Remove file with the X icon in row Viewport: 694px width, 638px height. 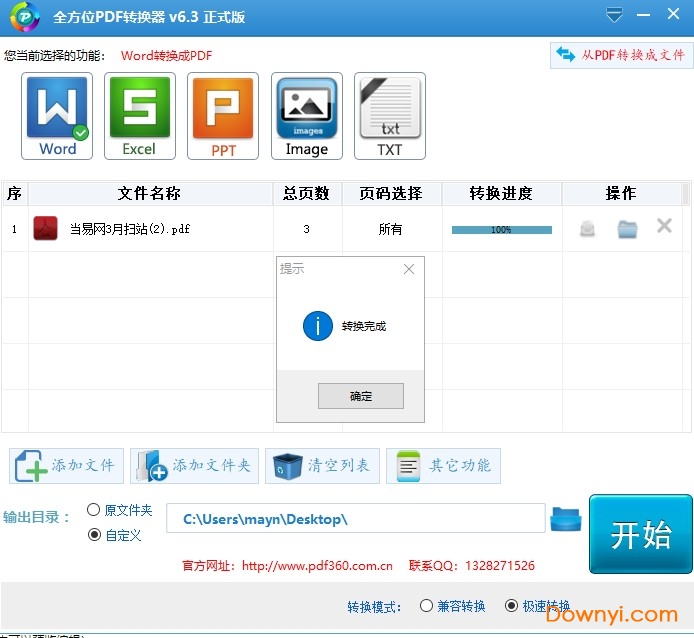tap(664, 226)
